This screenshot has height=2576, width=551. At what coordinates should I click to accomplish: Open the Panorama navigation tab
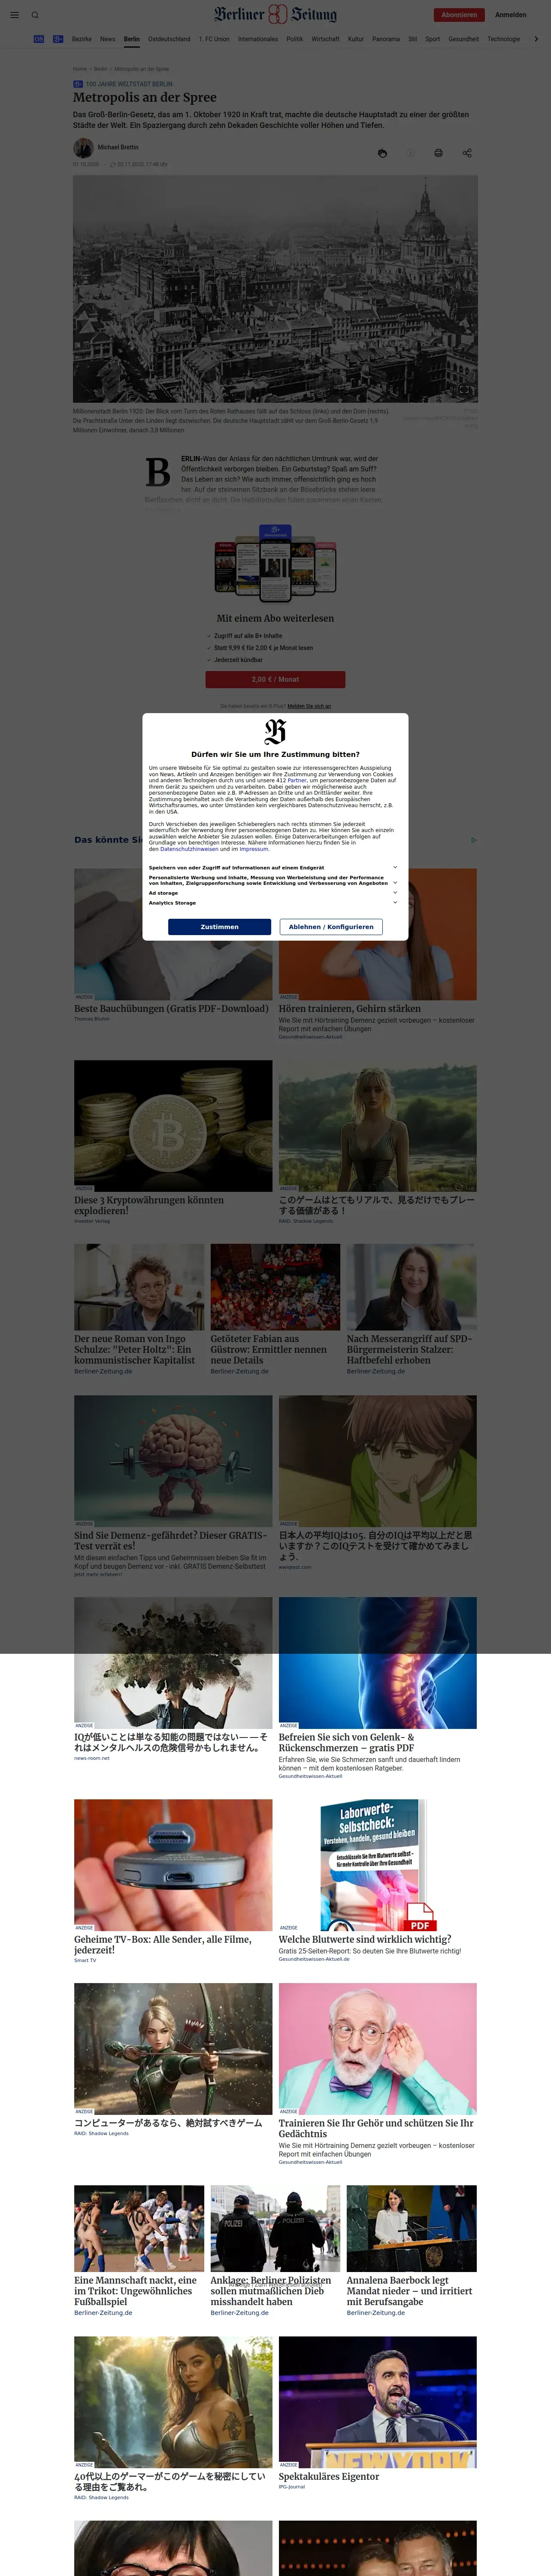(386, 39)
